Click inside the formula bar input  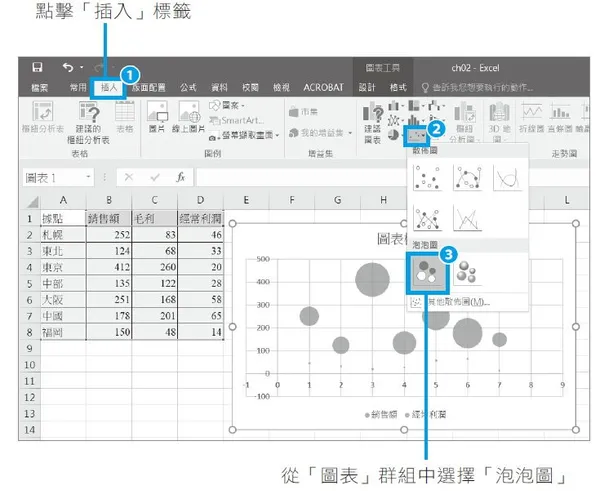pos(302,178)
